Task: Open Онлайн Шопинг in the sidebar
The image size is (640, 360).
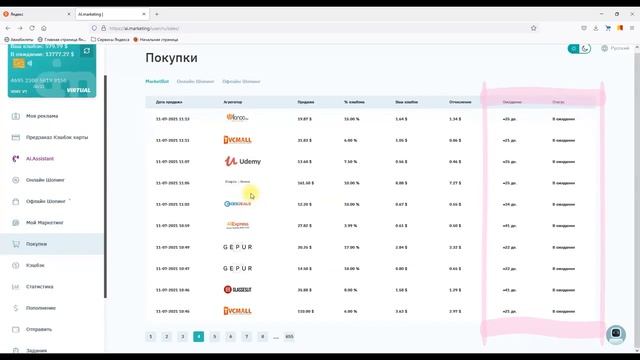Action: click(45, 180)
